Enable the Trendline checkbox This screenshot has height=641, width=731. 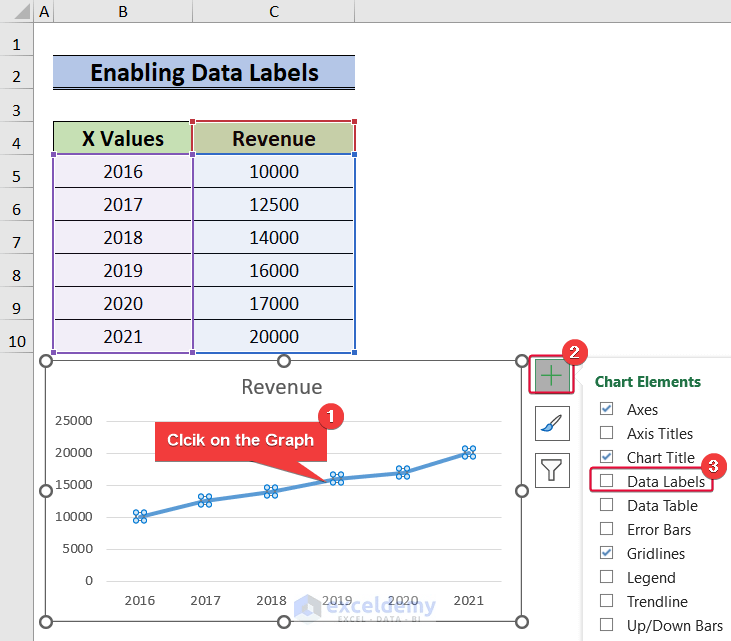click(606, 600)
